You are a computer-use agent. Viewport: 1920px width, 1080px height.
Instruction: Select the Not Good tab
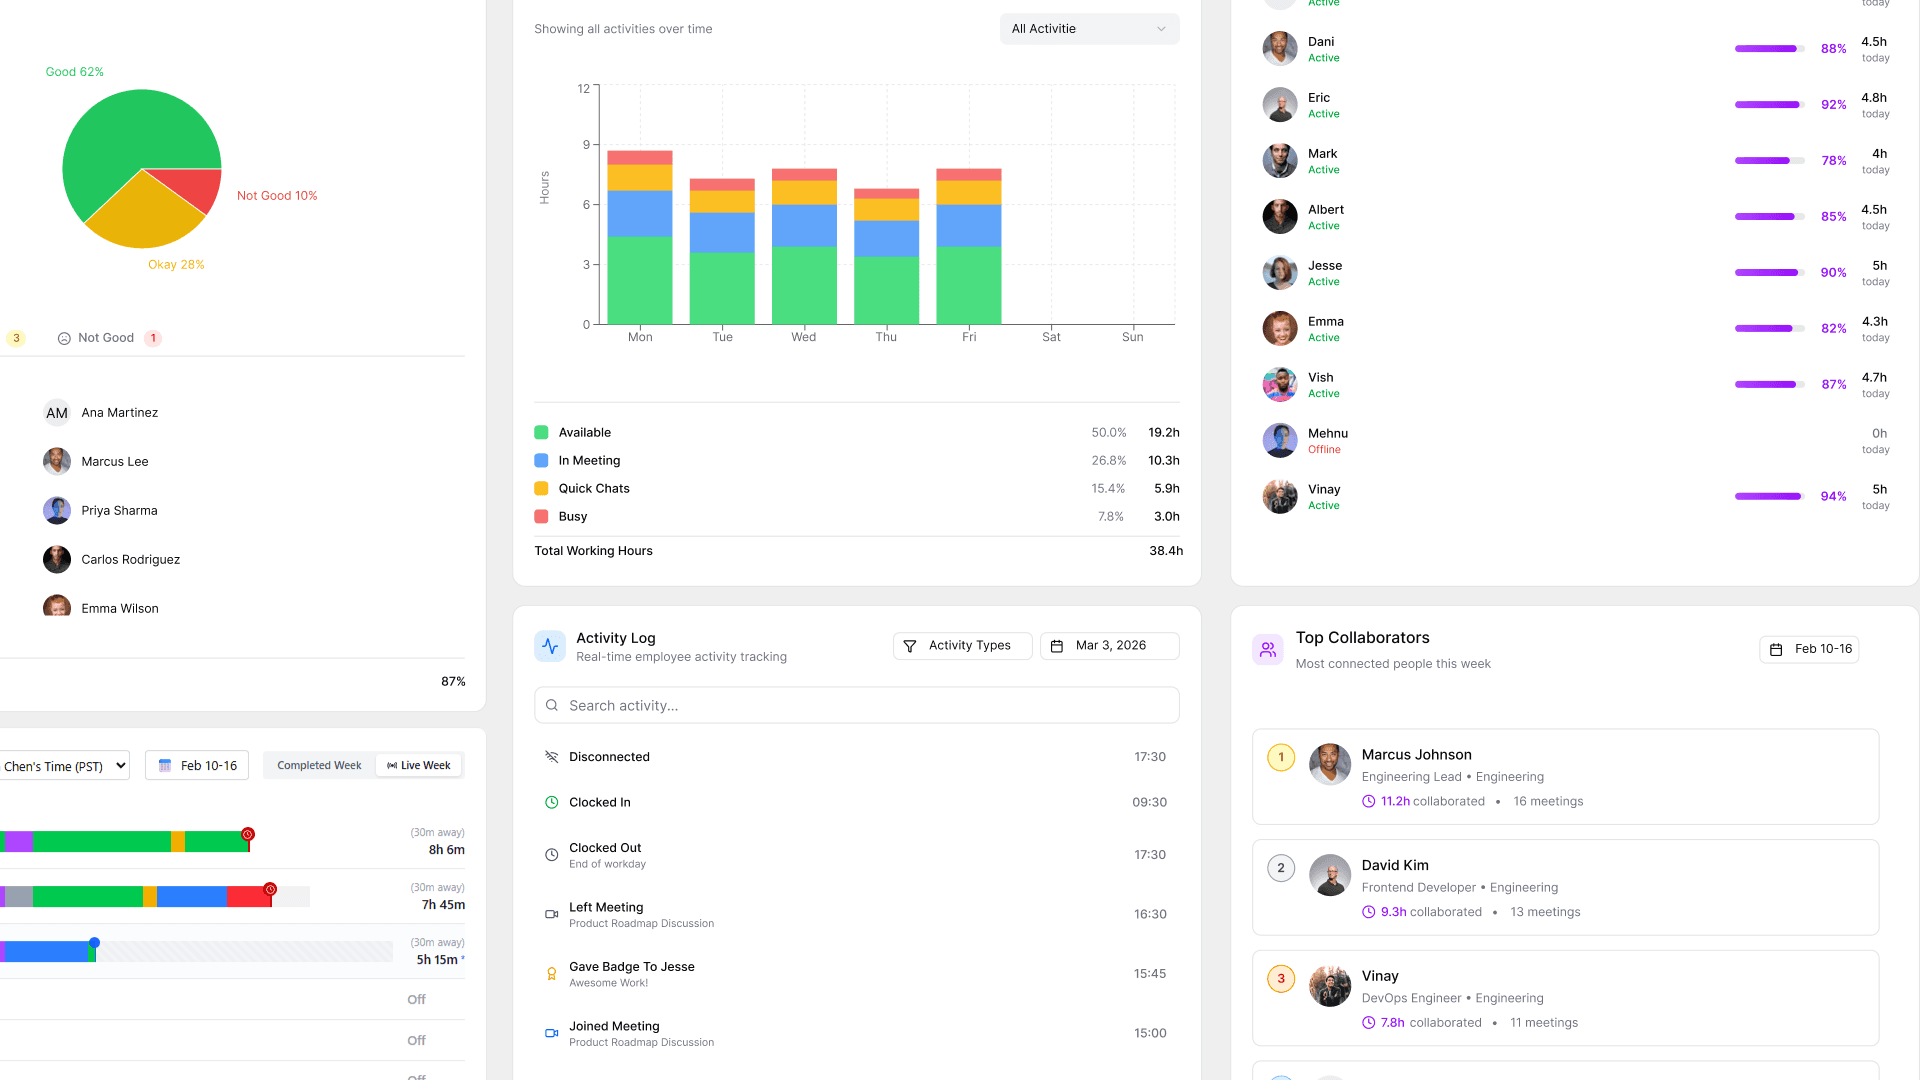tap(106, 338)
